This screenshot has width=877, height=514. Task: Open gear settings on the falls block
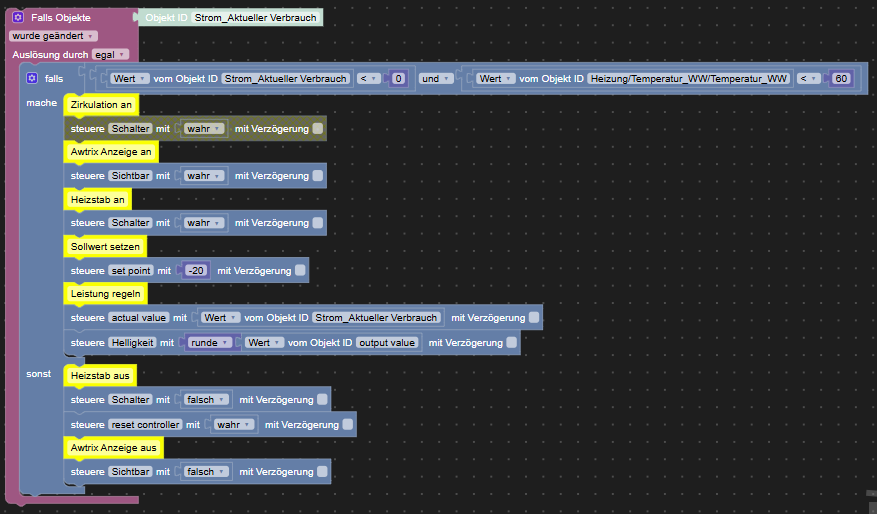[x=32, y=78]
